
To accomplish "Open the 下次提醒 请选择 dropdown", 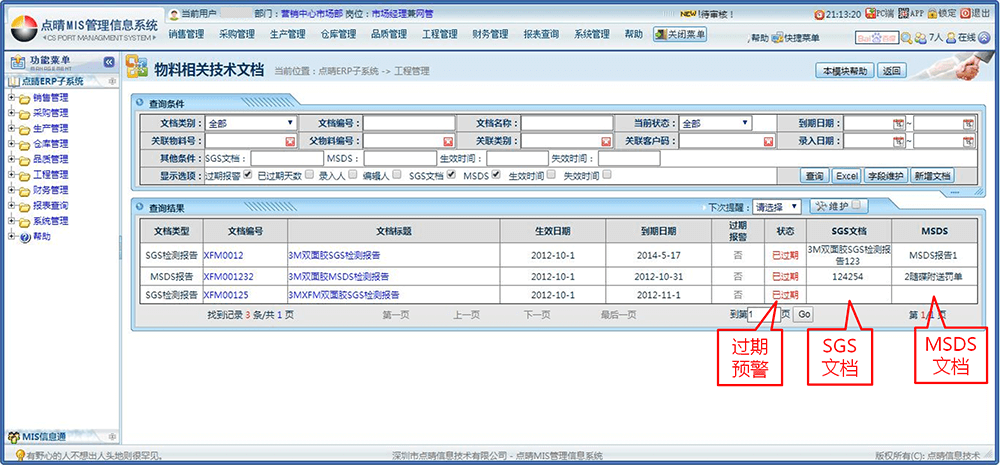I will point(775,207).
